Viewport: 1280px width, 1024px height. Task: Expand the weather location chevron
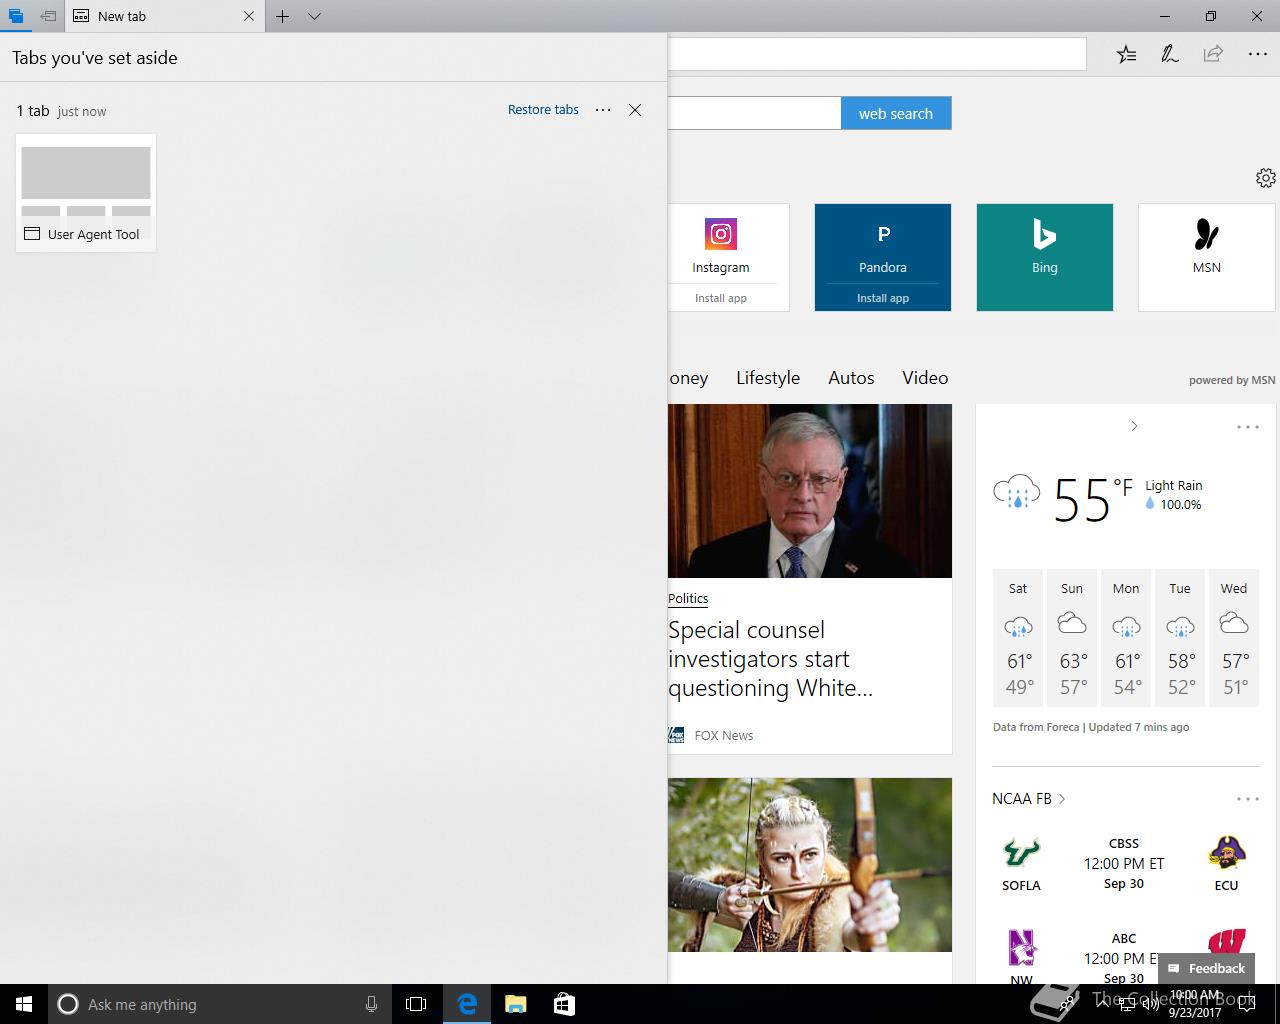coord(1134,426)
